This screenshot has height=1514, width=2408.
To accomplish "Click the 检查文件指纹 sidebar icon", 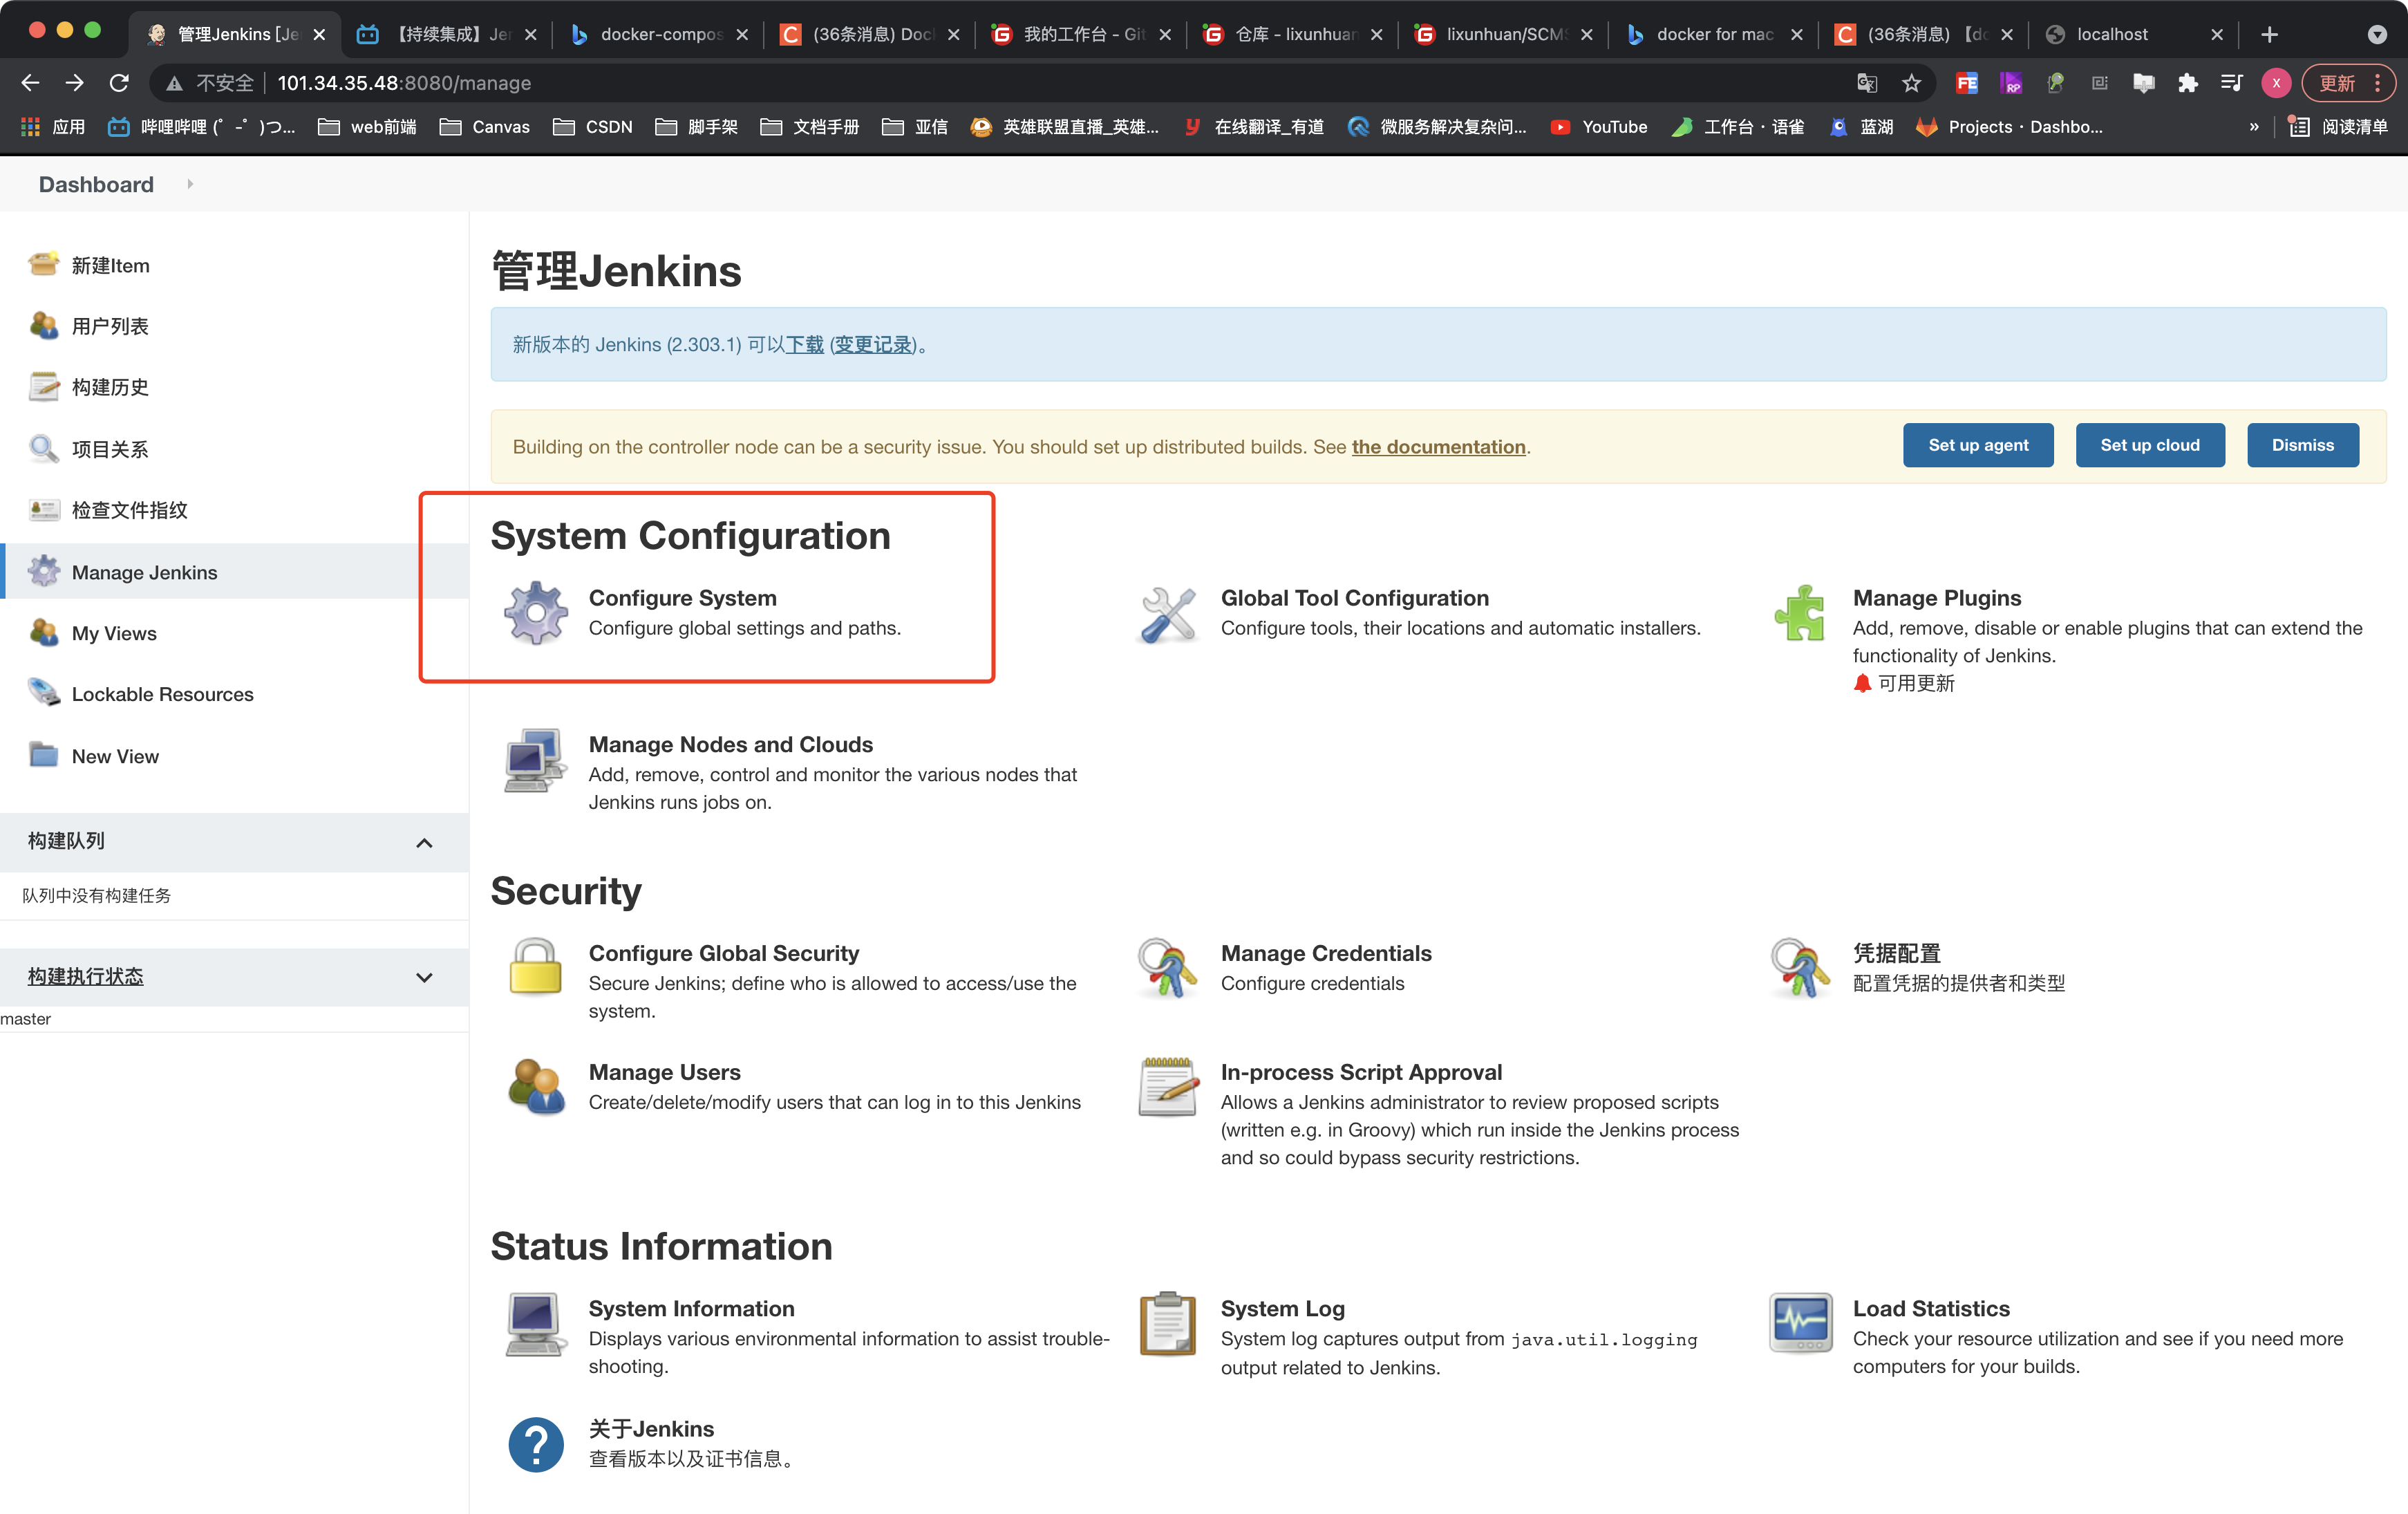I will pos(43,510).
